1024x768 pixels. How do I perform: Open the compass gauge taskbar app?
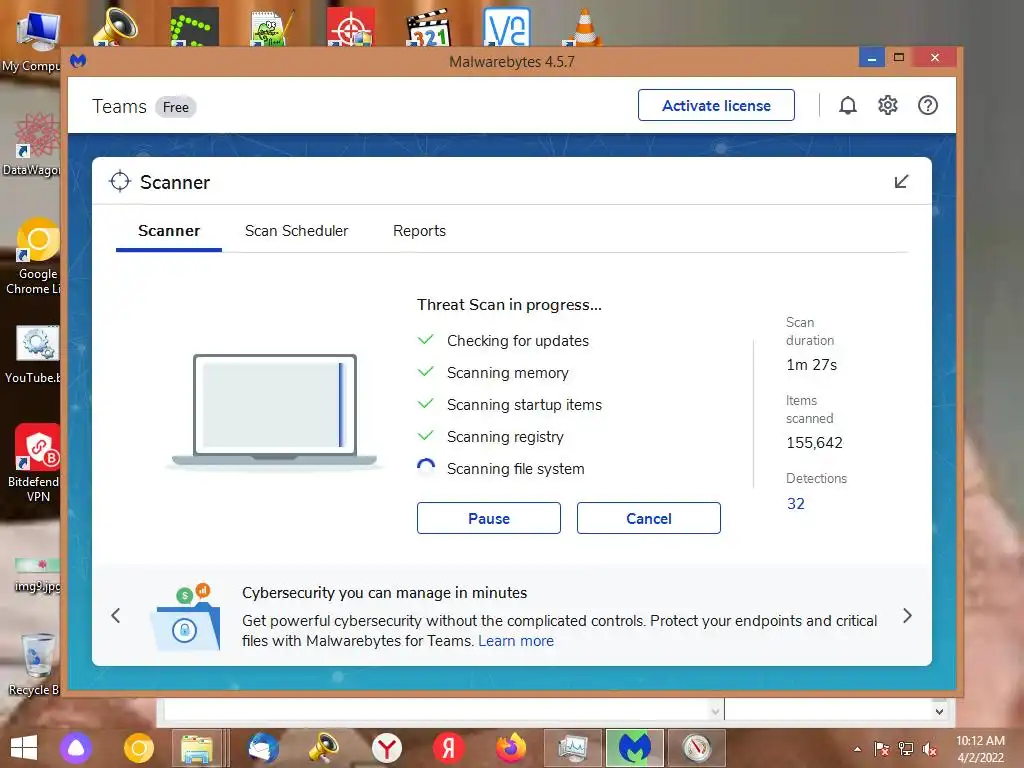(697, 748)
